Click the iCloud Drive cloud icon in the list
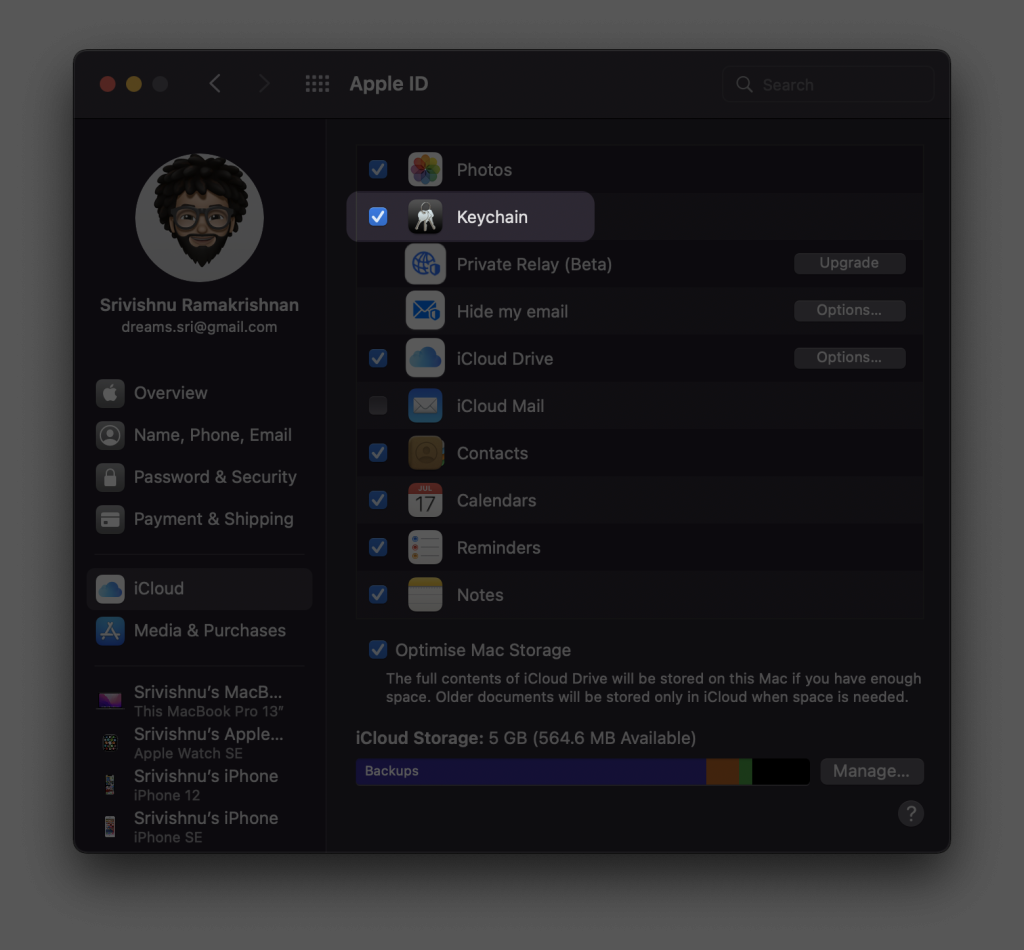Viewport: 1024px width, 950px height. coord(425,358)
